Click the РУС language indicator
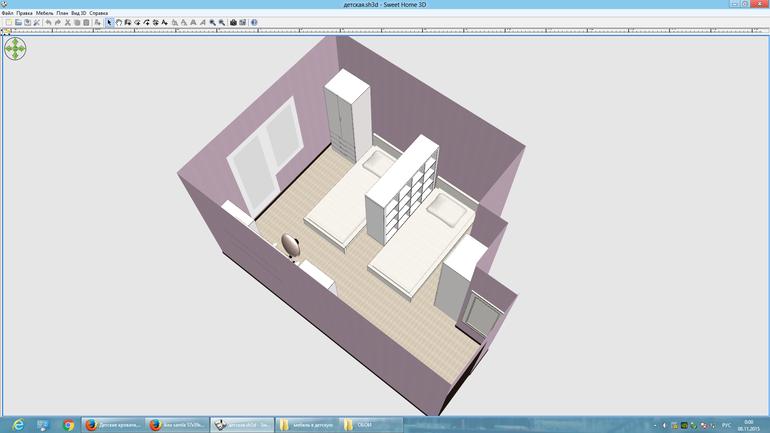Screen dimensions: 770x433 (x=726, y=425)
